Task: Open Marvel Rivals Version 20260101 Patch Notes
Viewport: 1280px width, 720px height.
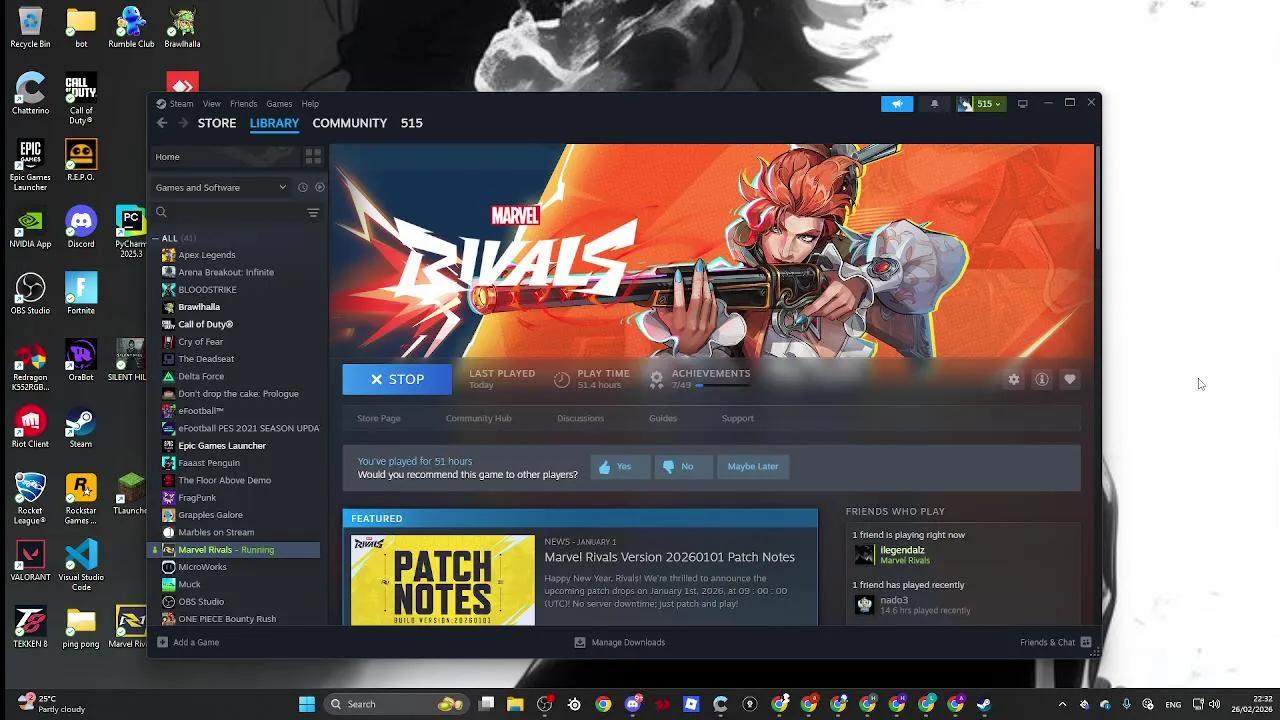Action: click(x=669, y=557)
